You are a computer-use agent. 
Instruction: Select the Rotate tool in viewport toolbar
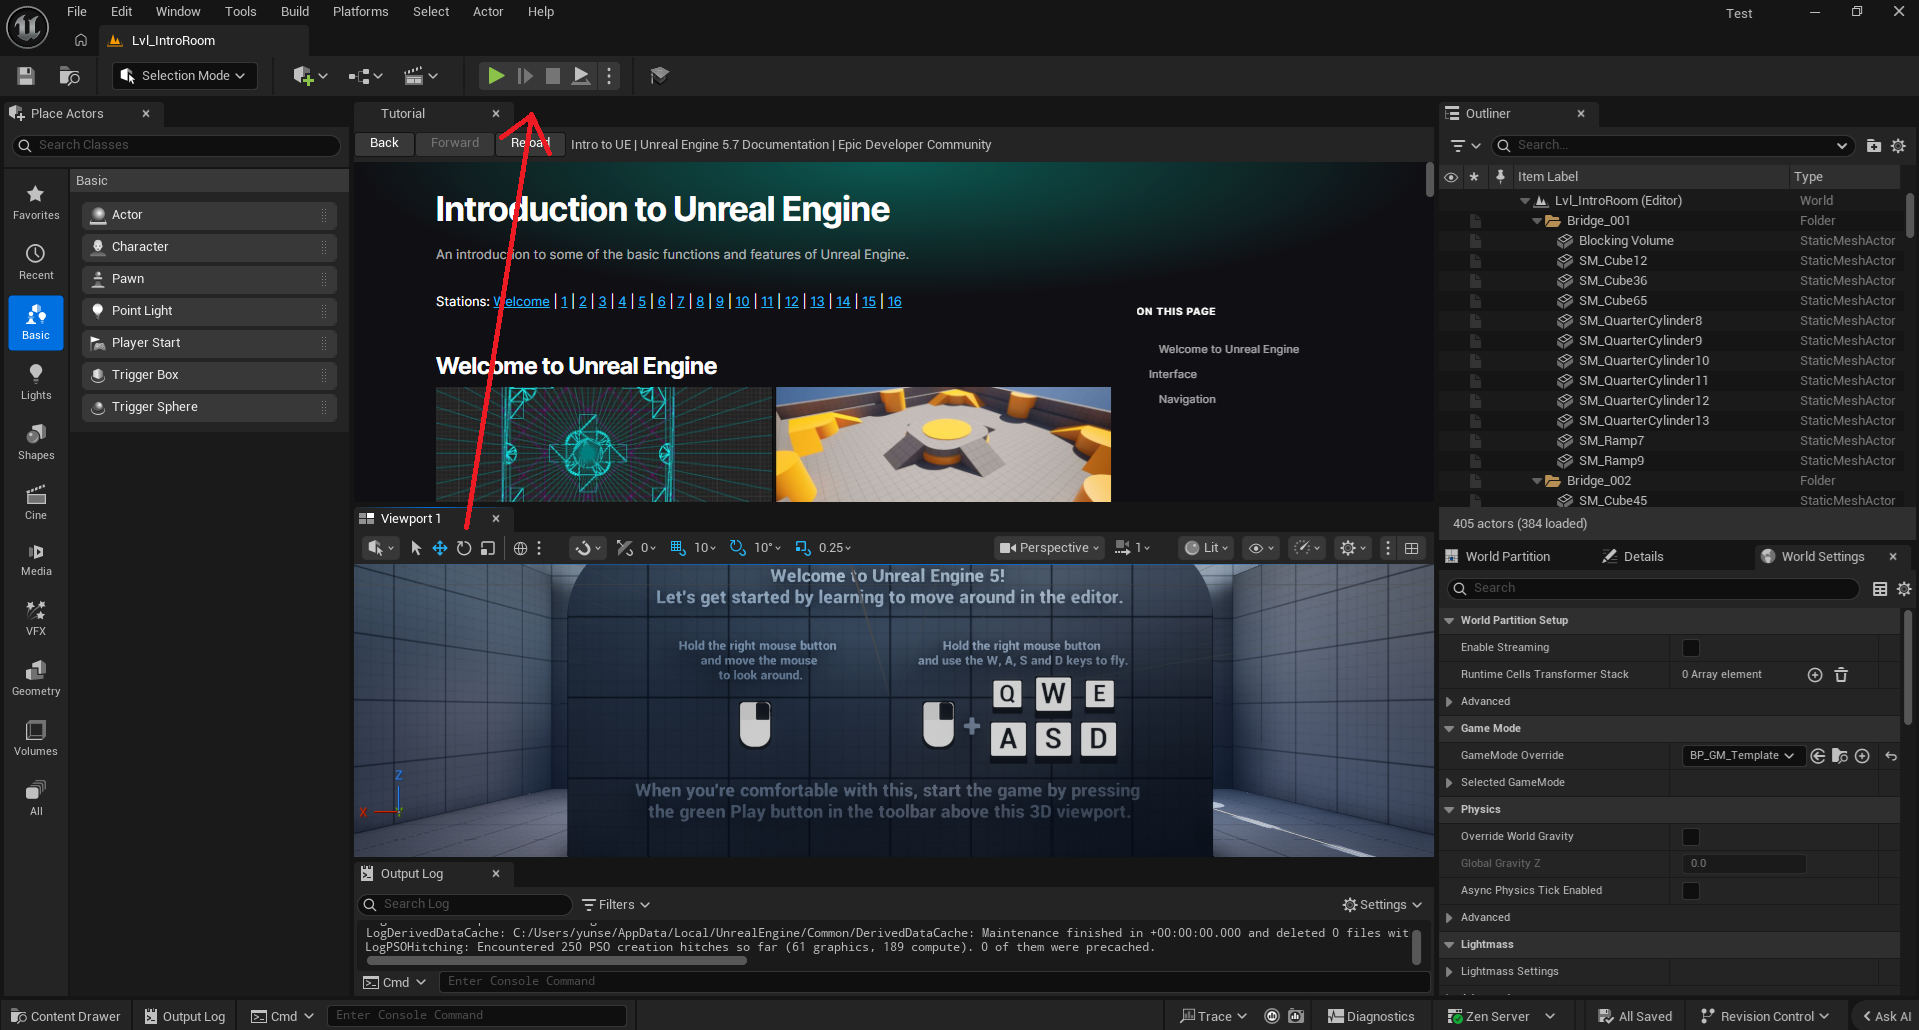coord(464,548)
